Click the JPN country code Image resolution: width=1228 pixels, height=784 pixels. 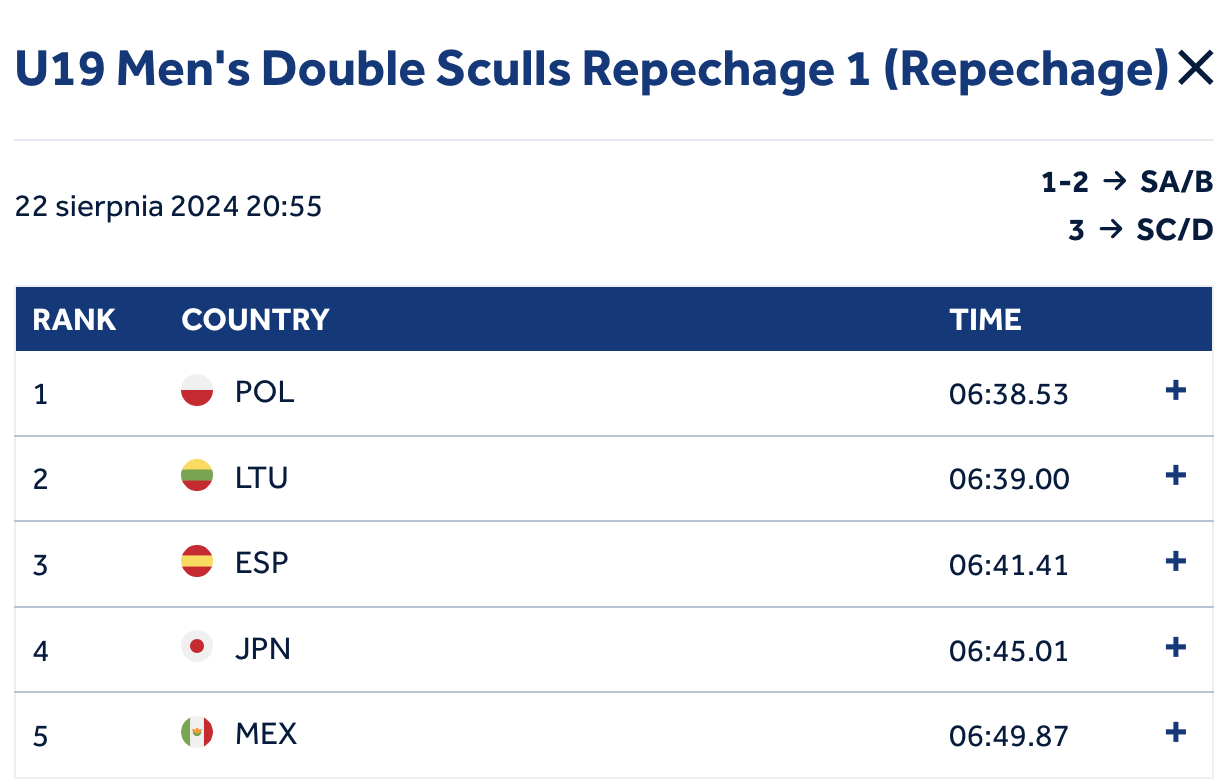[x=263, y=648]
